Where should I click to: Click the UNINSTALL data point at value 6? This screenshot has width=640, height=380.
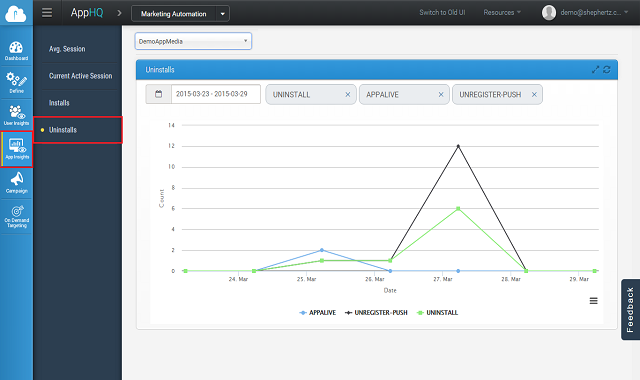click(x=458, y=209)
